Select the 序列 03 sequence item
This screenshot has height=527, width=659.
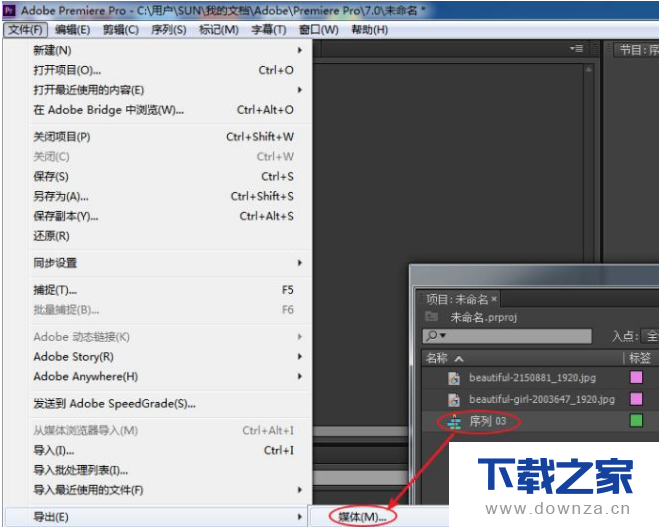click(488, 421)
